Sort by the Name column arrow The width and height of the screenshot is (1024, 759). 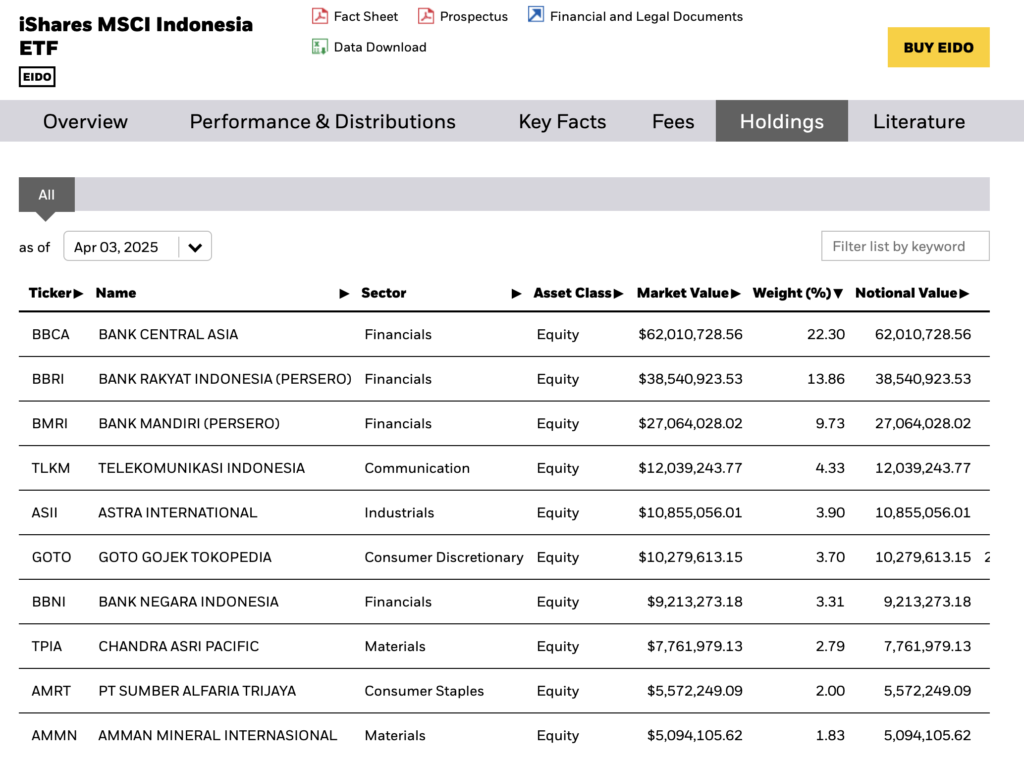point(344,293)
